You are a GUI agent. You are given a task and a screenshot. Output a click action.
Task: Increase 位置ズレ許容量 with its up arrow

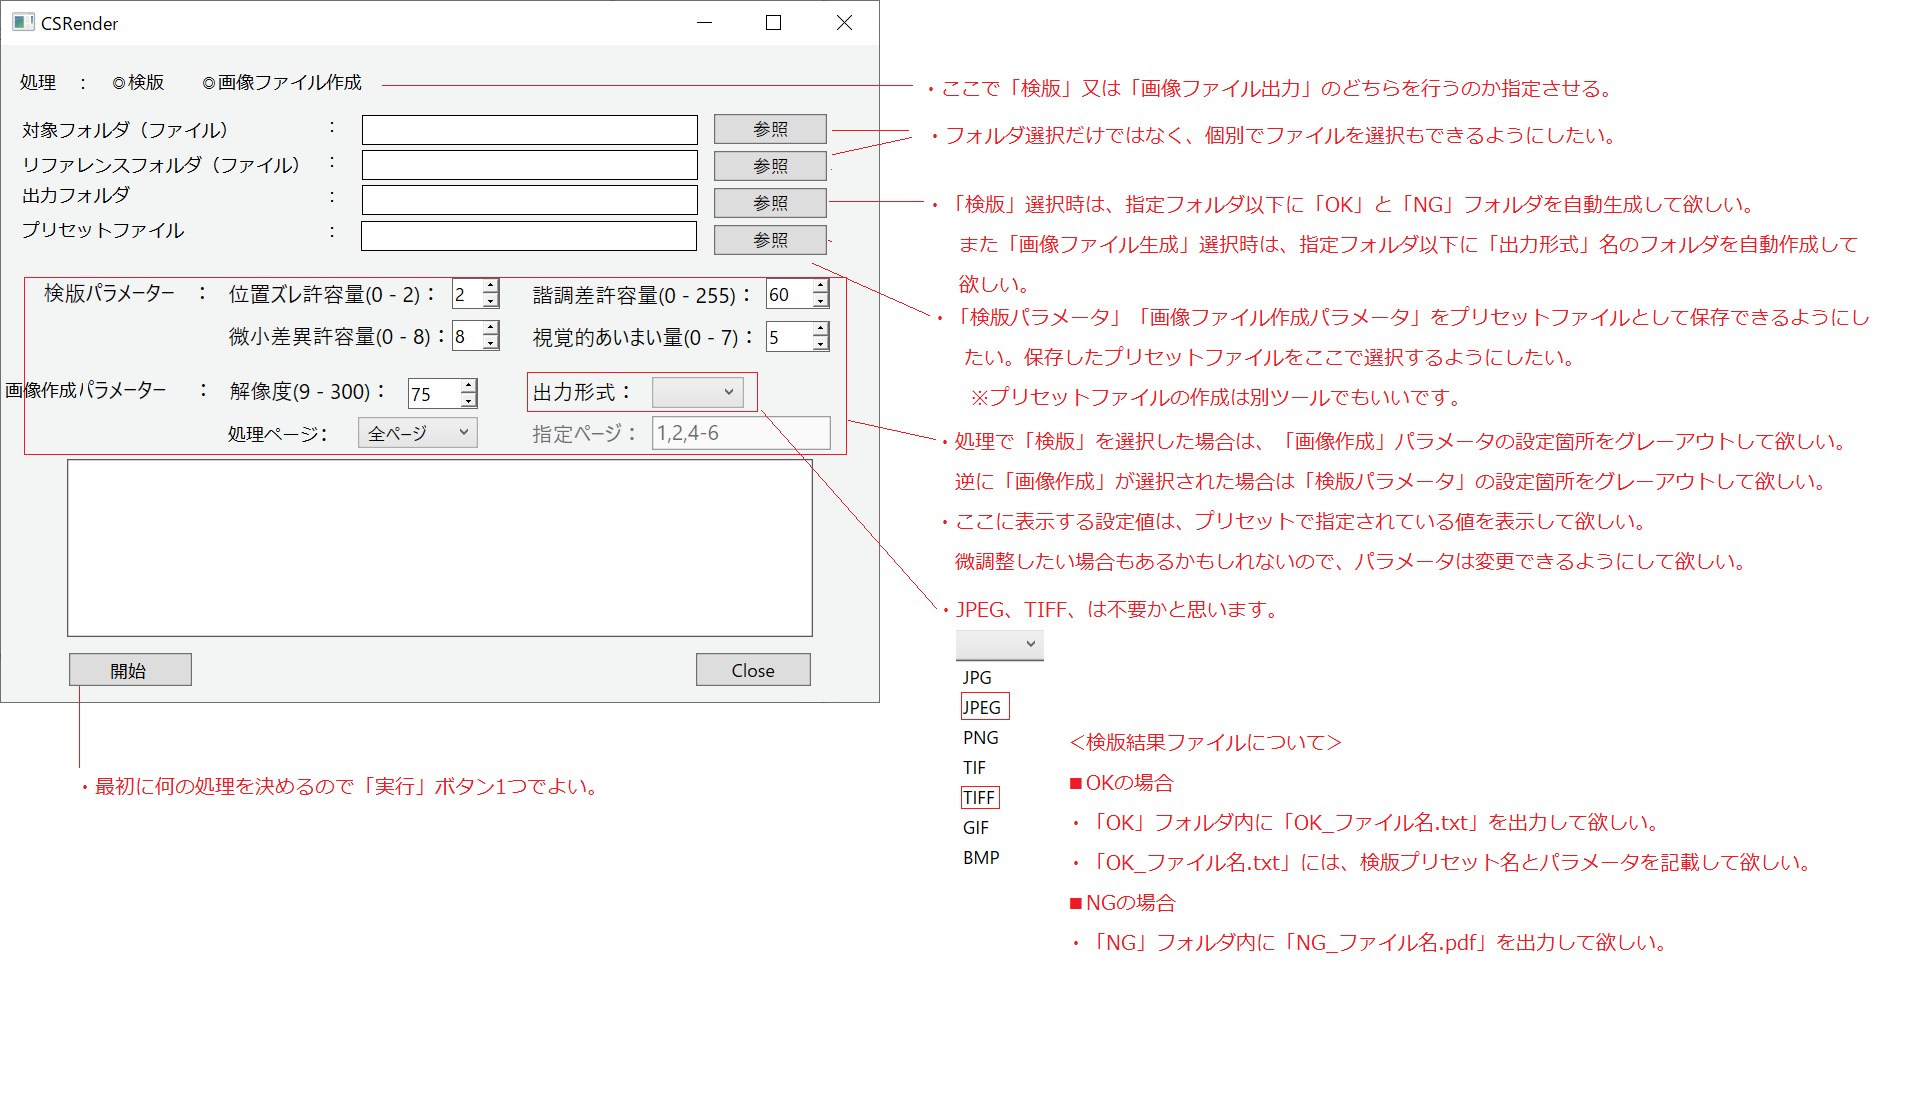489,287
